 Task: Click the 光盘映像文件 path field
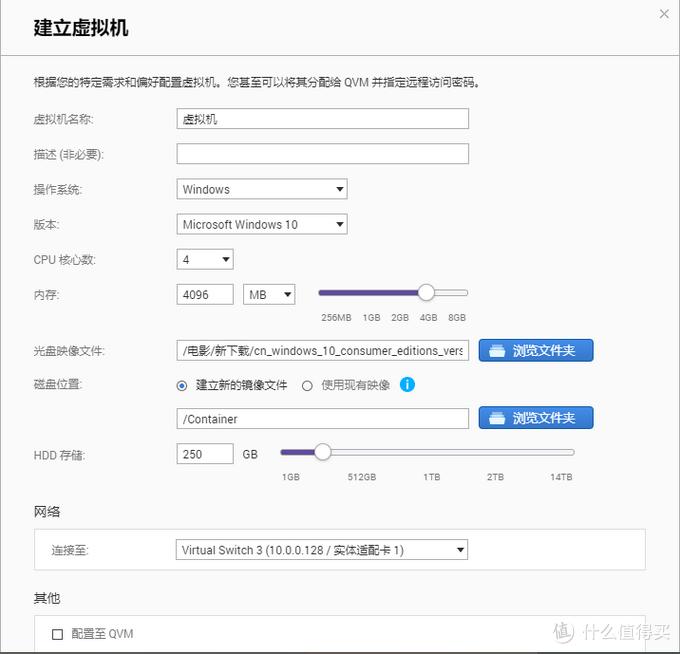pos(323,350)
